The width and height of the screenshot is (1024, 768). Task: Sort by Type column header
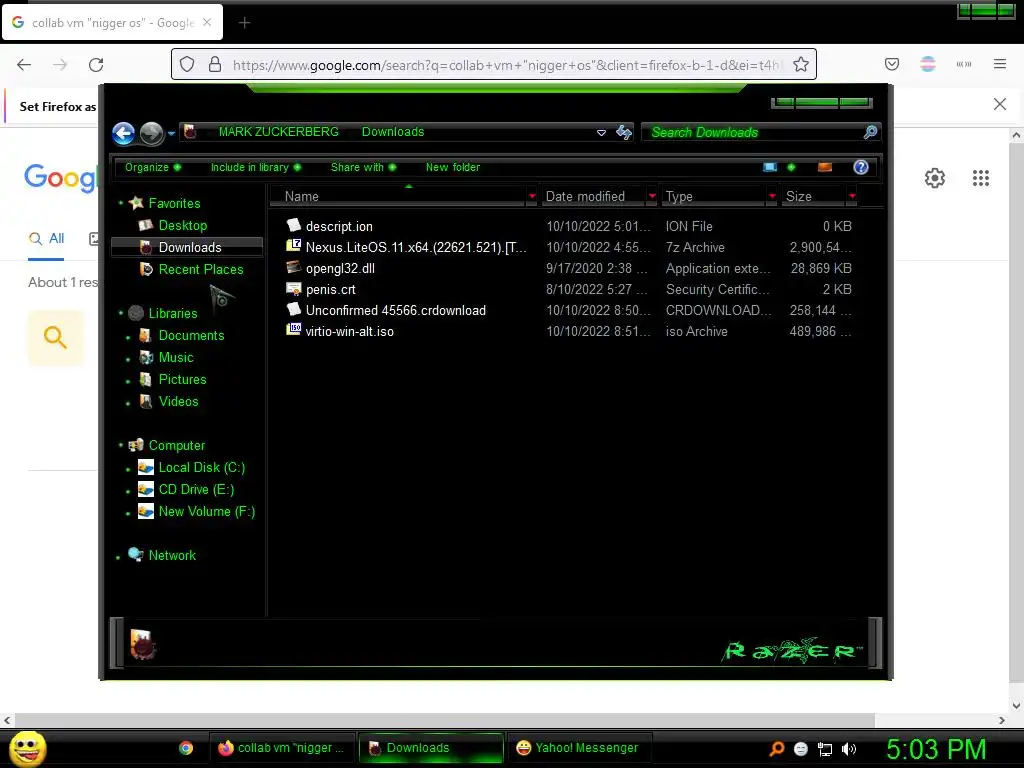click(x=713, y=197)
